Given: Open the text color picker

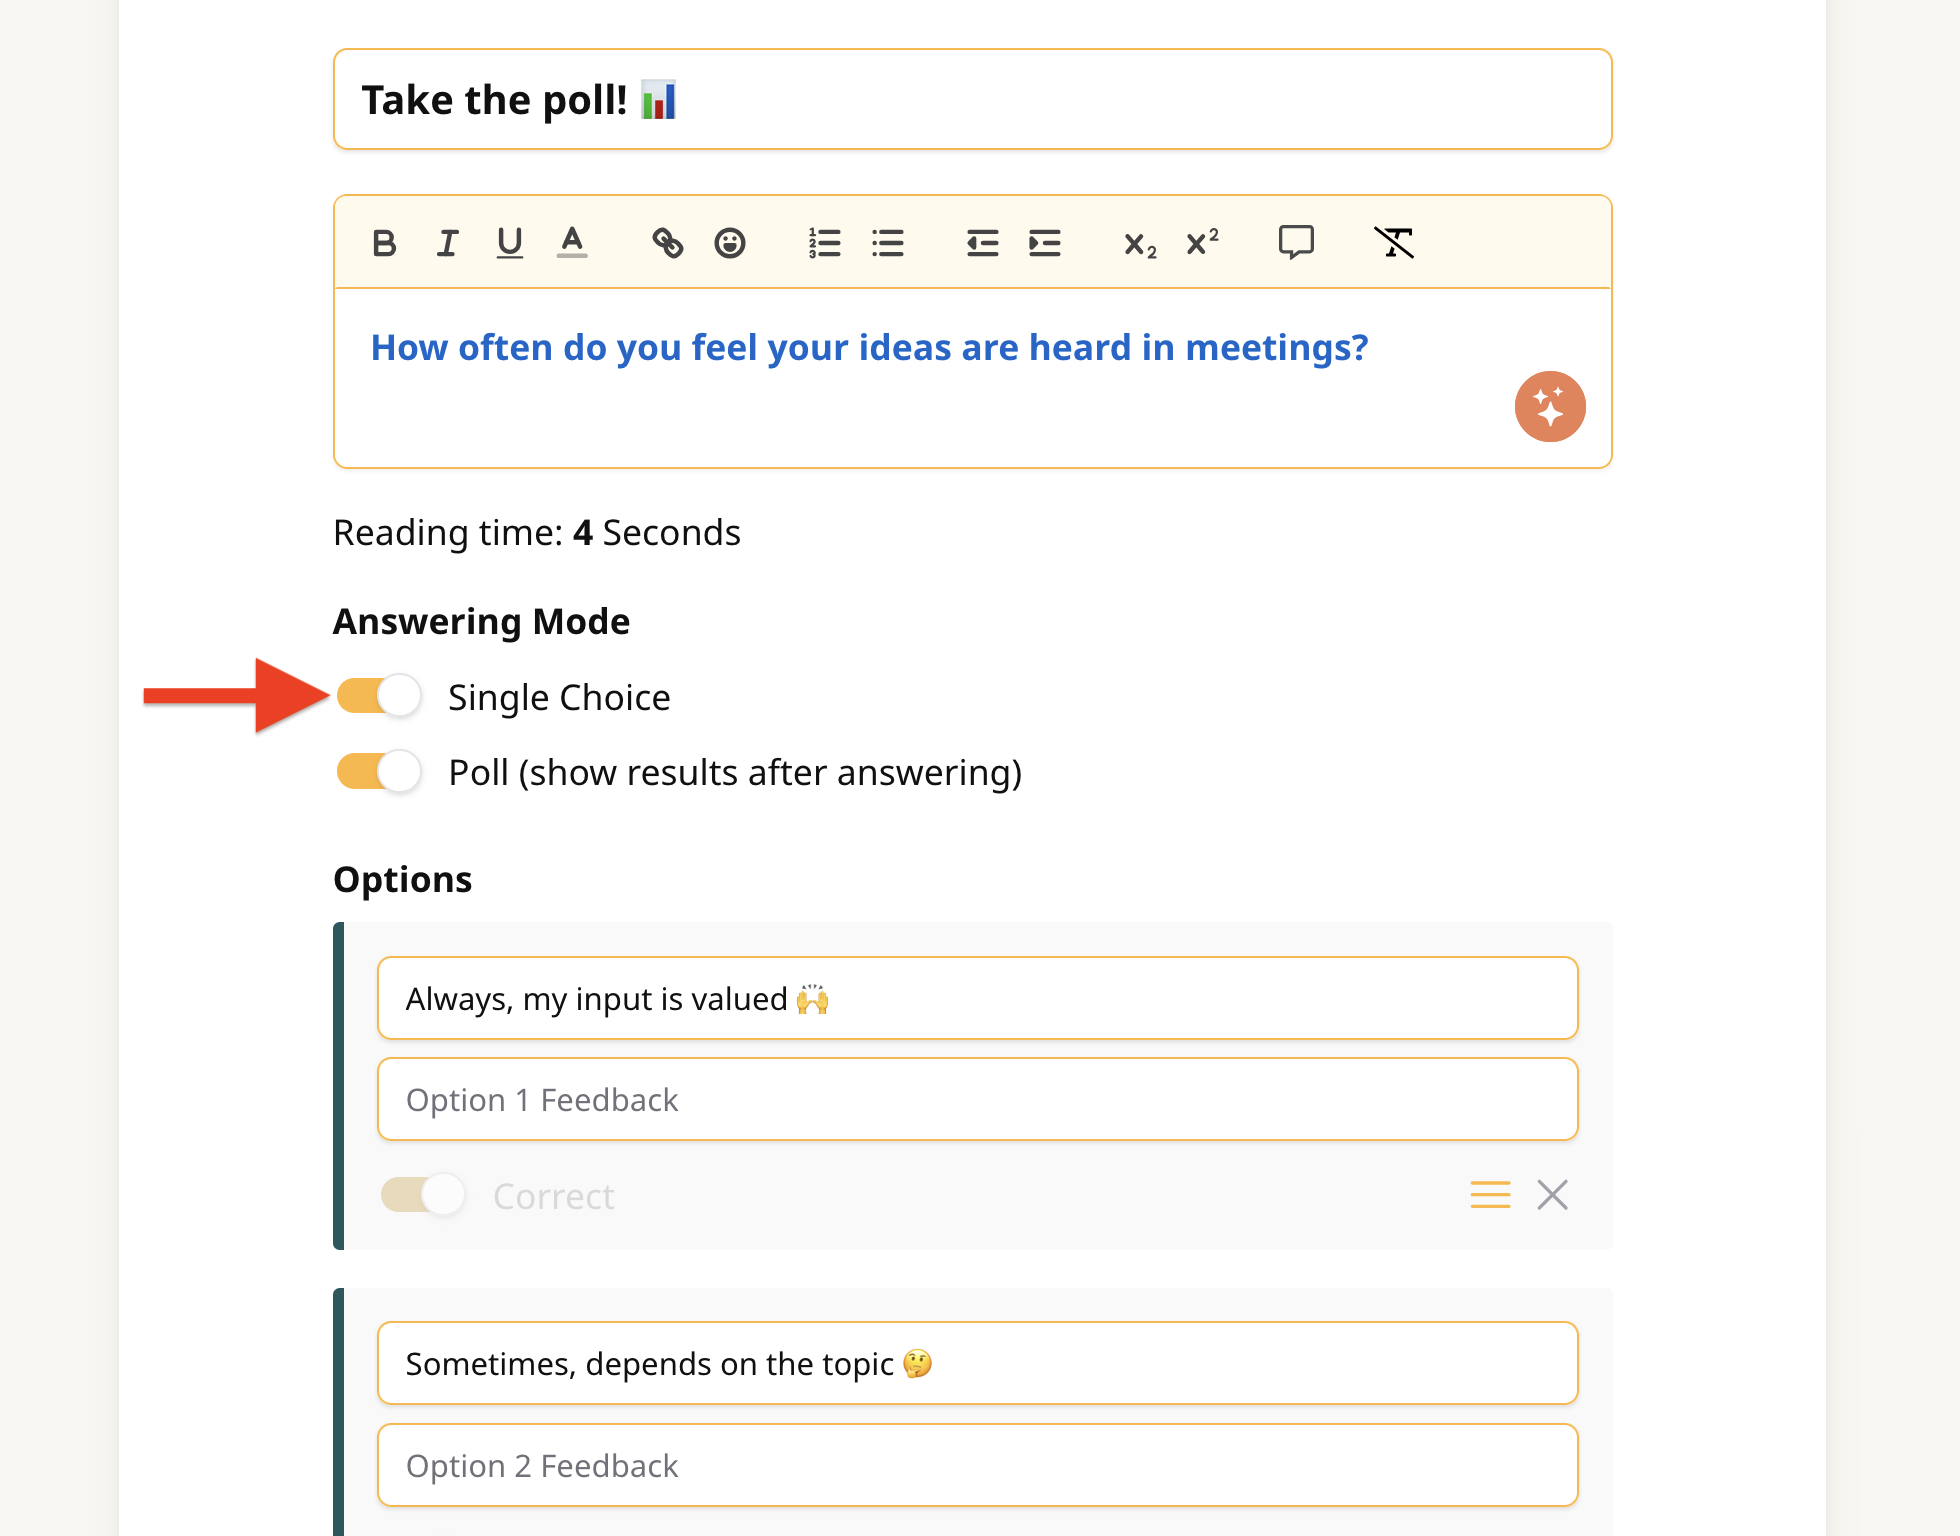Looking at the screenshot, I should (x=572, y=243).
